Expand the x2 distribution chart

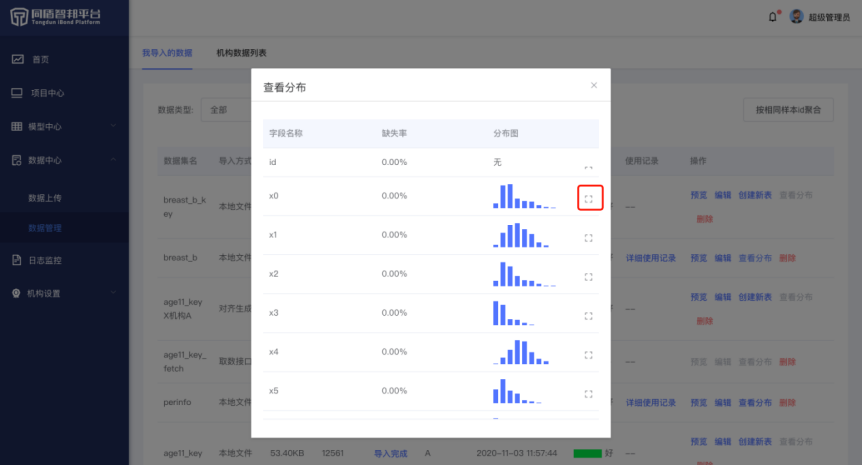(589, 277)
